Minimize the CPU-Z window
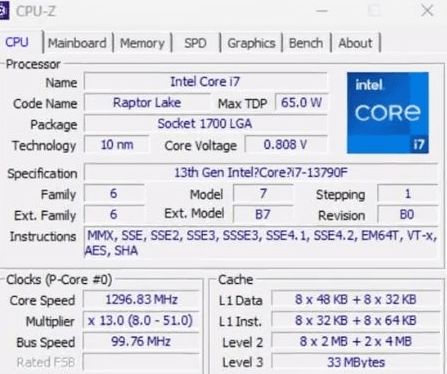This screenshot has width=447, height=374. [x=322, y=11]
